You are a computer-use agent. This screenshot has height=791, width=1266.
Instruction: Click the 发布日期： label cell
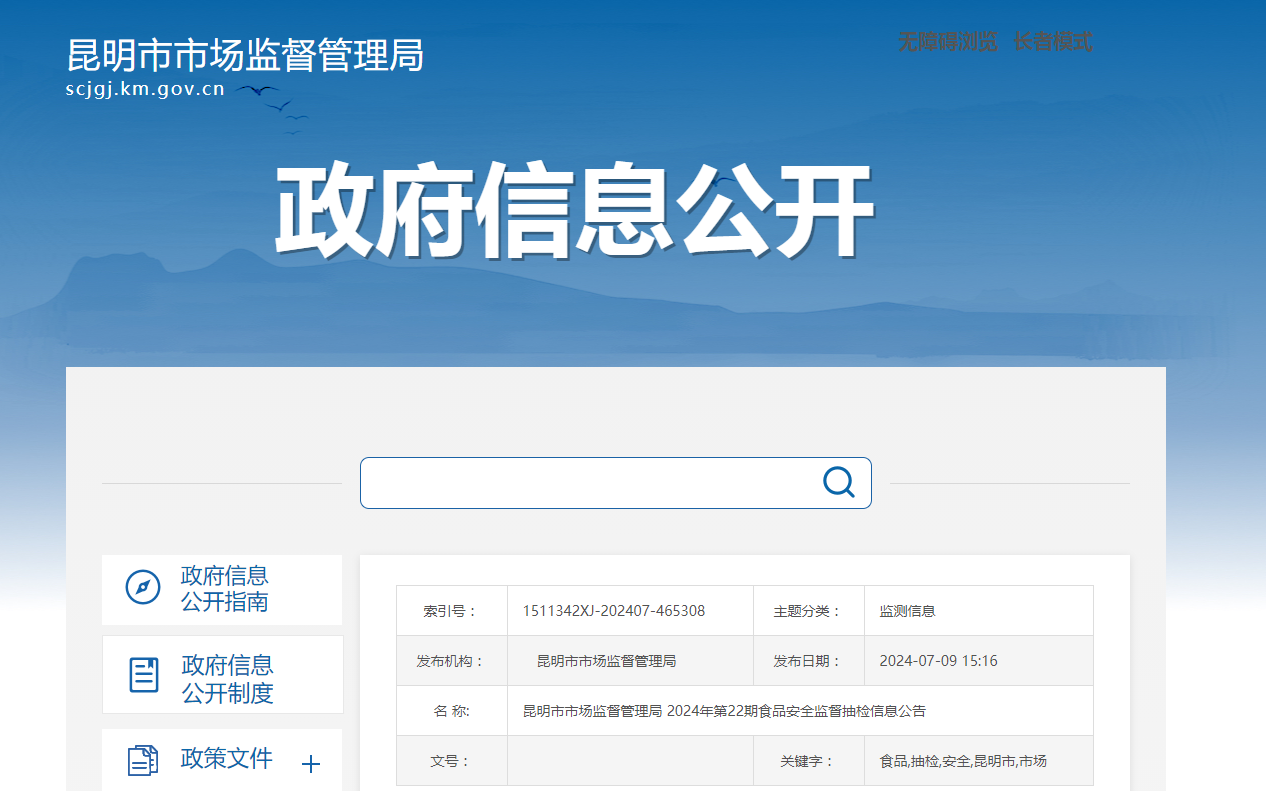tap(809, 661)
